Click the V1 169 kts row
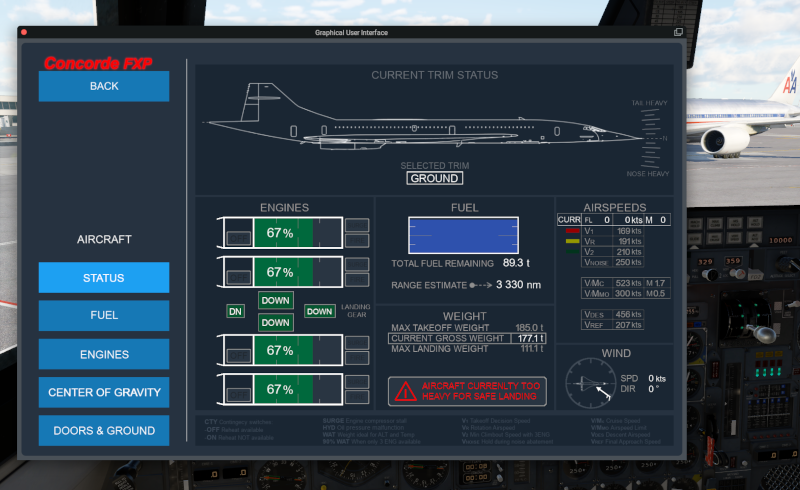 tap(612, 231)
